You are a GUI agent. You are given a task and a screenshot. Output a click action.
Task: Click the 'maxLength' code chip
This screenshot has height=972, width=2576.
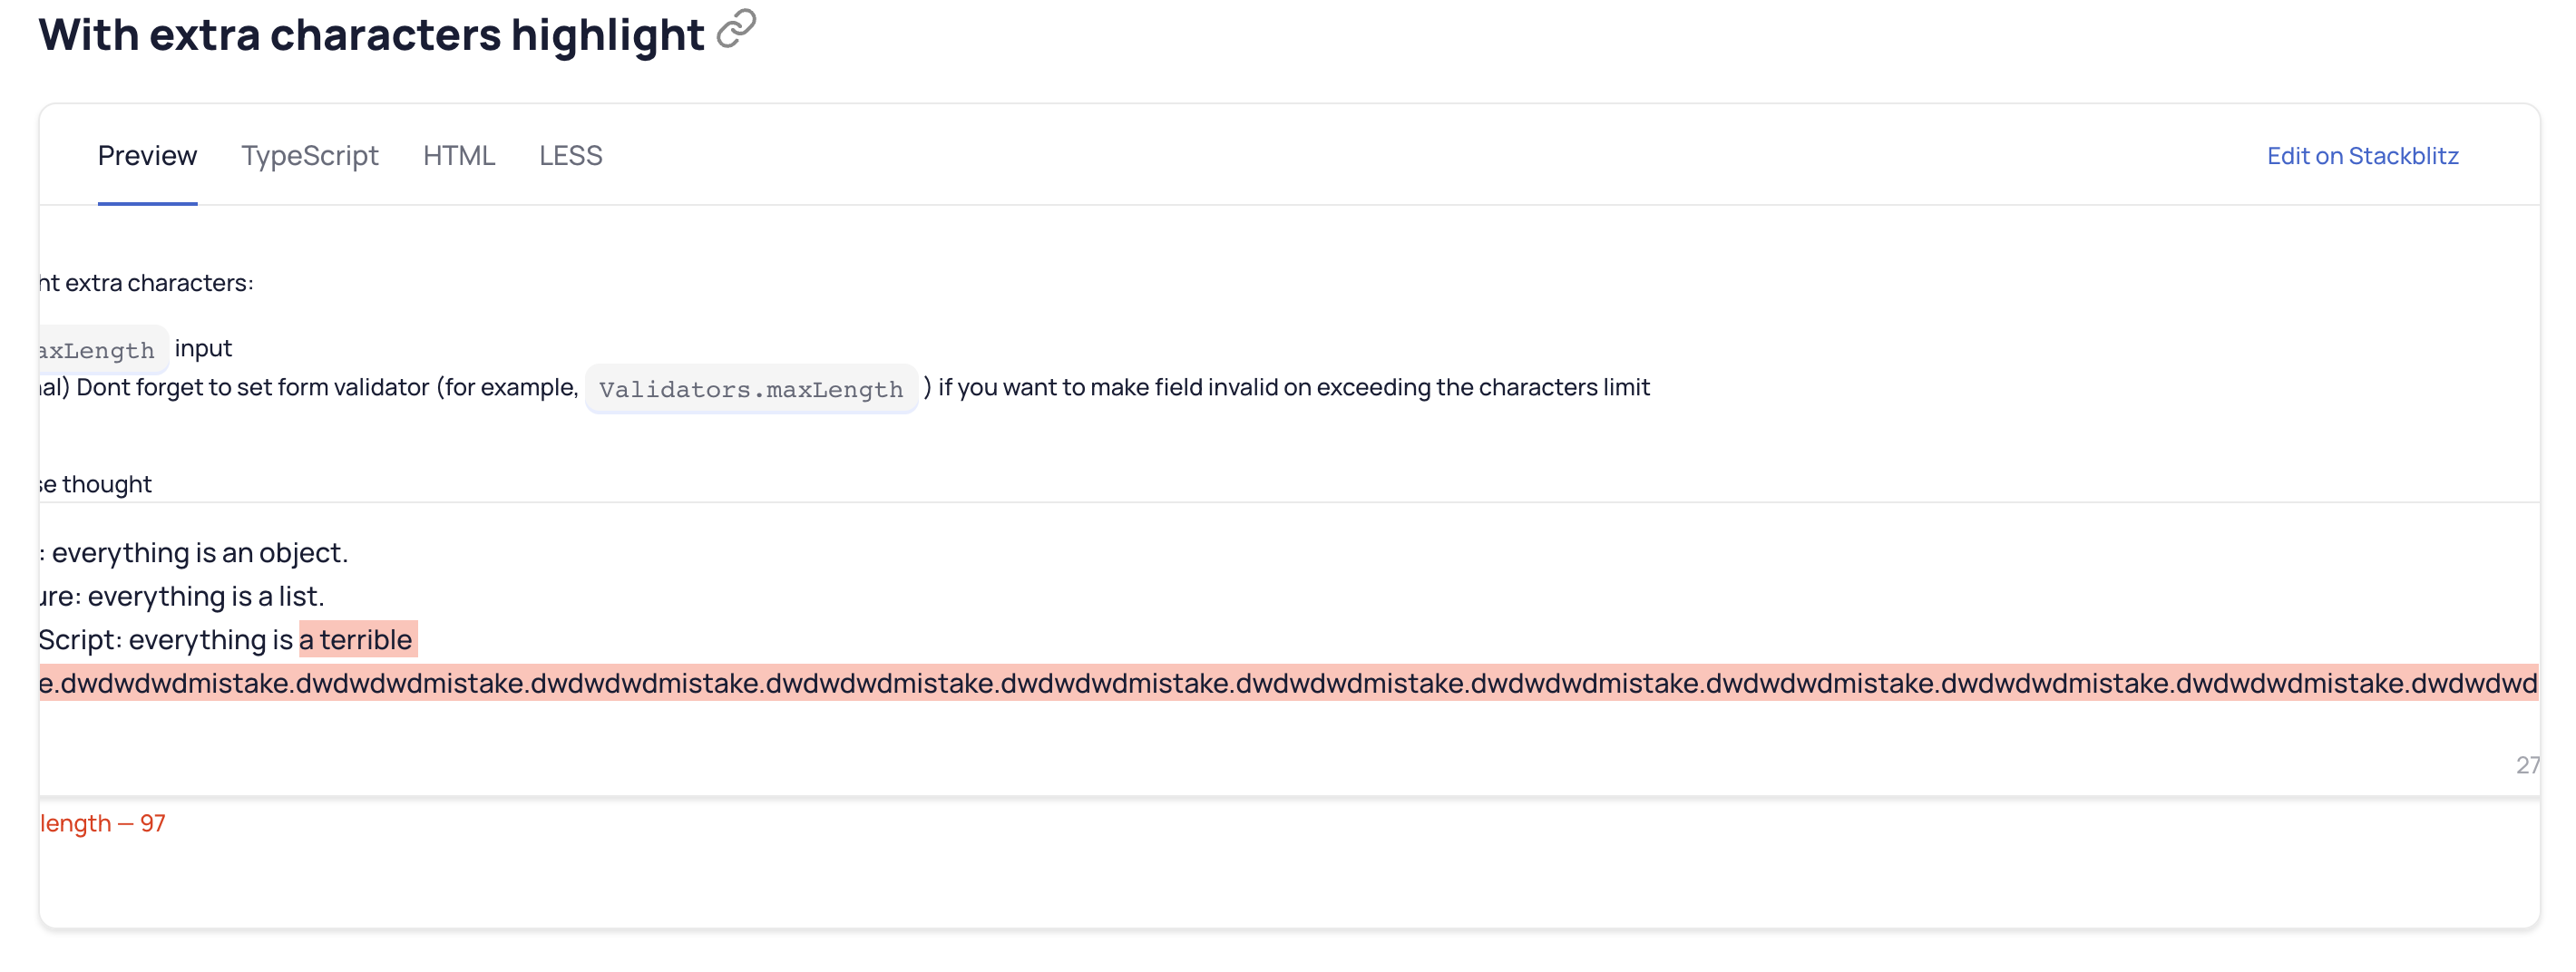coord(97,350)
